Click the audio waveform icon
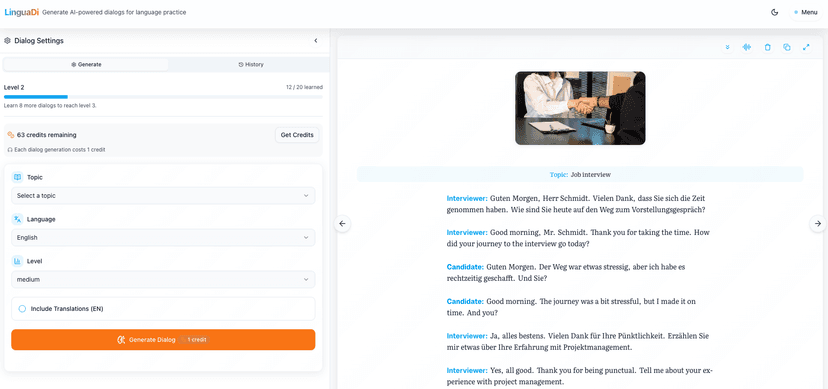 point(747,47)
